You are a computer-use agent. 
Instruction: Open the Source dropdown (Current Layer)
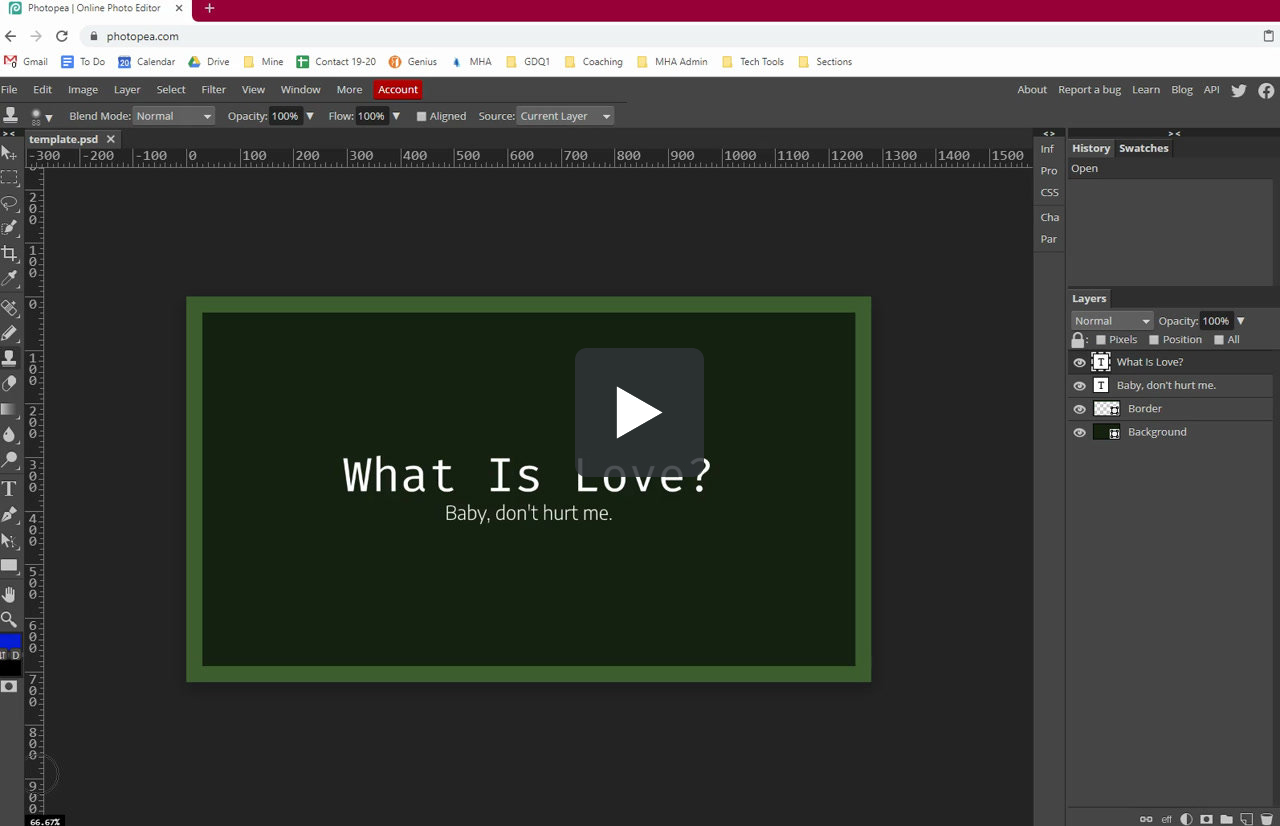[x=565, y=116]
